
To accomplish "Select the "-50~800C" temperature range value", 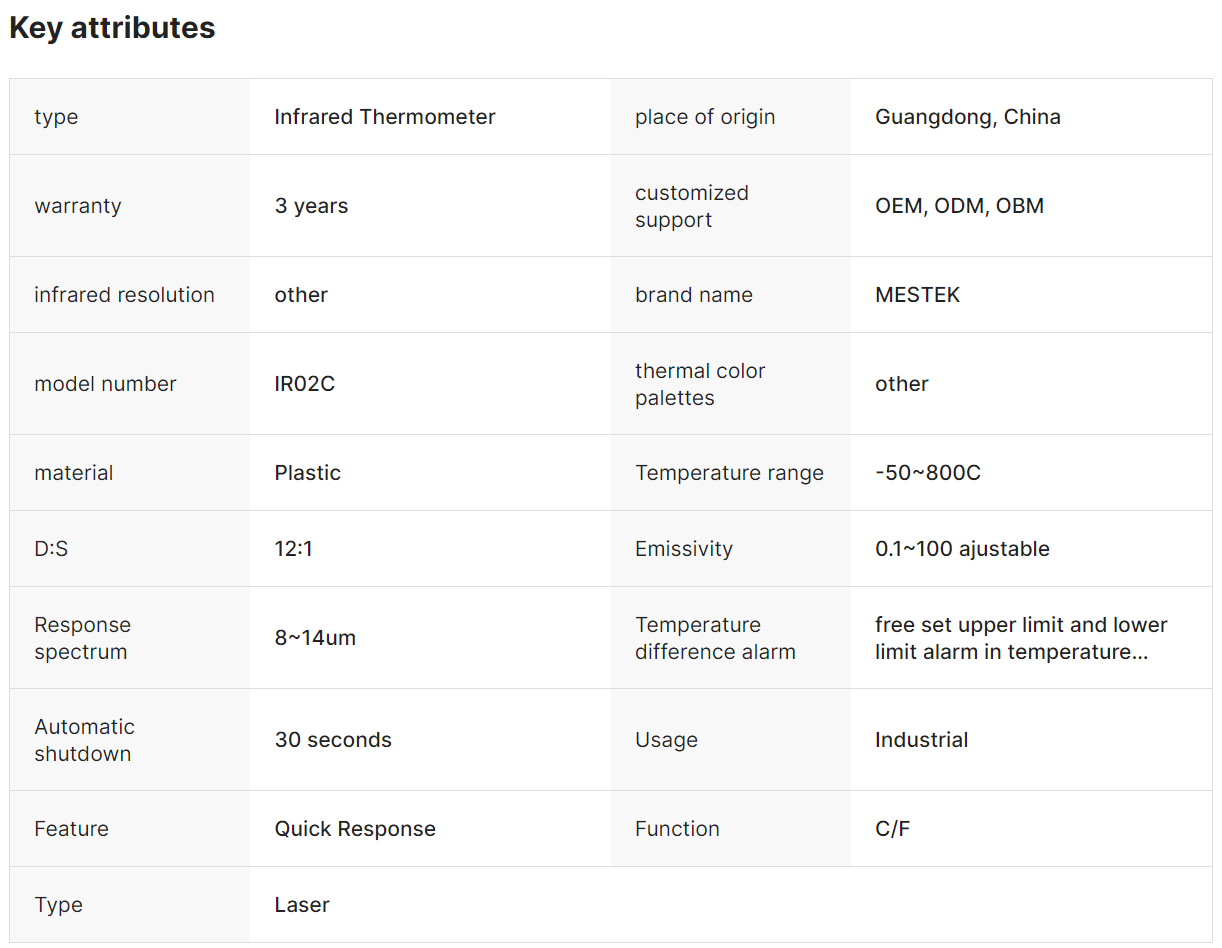I will coord(927,473).
